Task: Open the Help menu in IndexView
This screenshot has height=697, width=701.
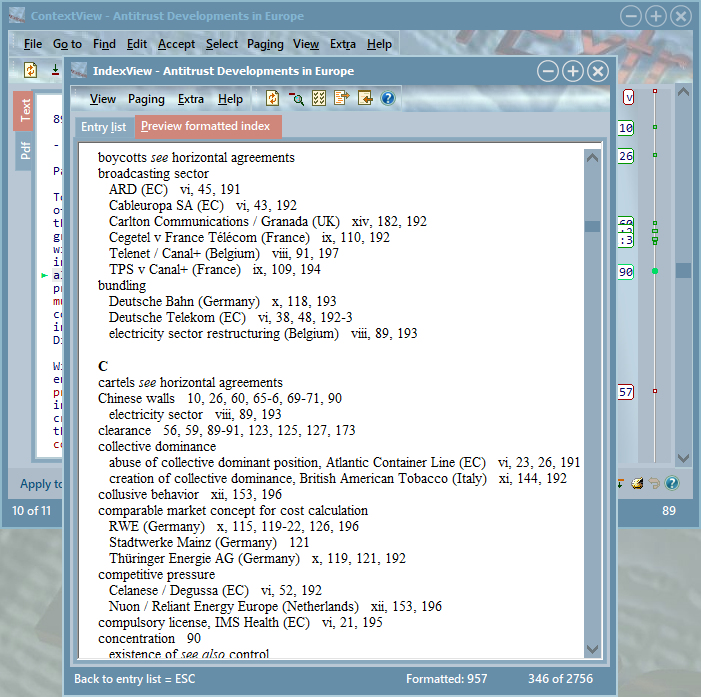Action: (230, 99)
